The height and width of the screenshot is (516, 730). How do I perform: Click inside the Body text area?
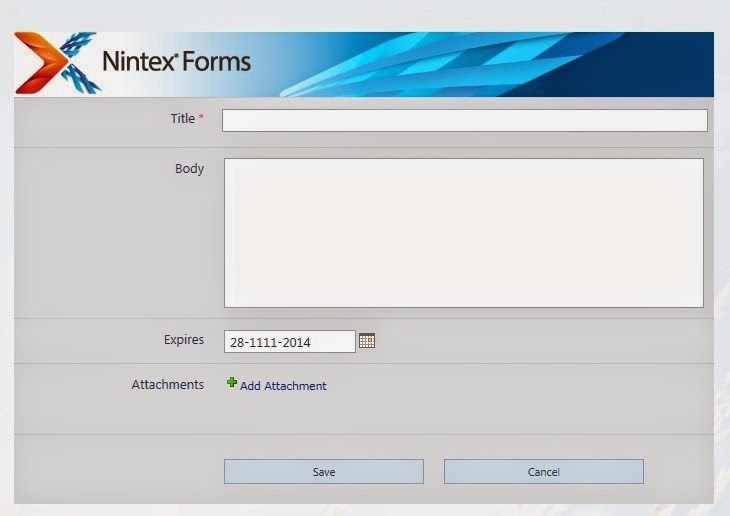click(464, 233)
